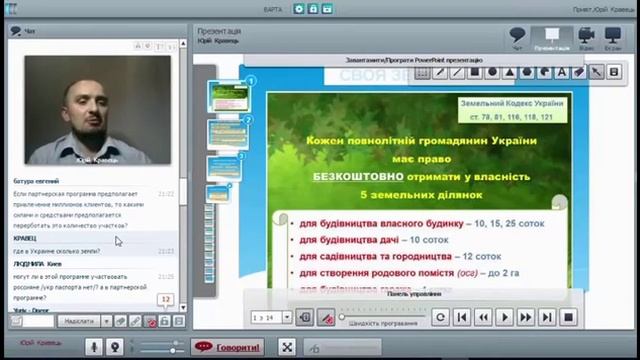Toggle the microphone button
This screenshot has height=360, width=640.
94,347
